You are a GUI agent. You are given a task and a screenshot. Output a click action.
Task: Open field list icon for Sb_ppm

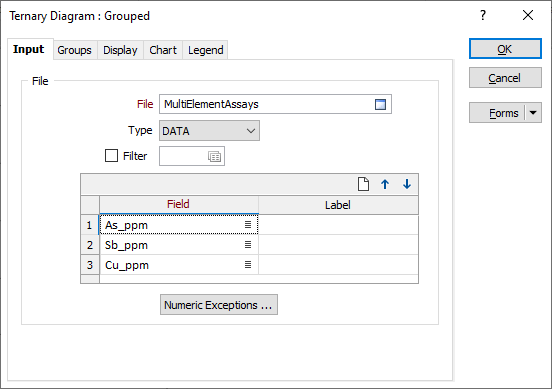[248, 245]
